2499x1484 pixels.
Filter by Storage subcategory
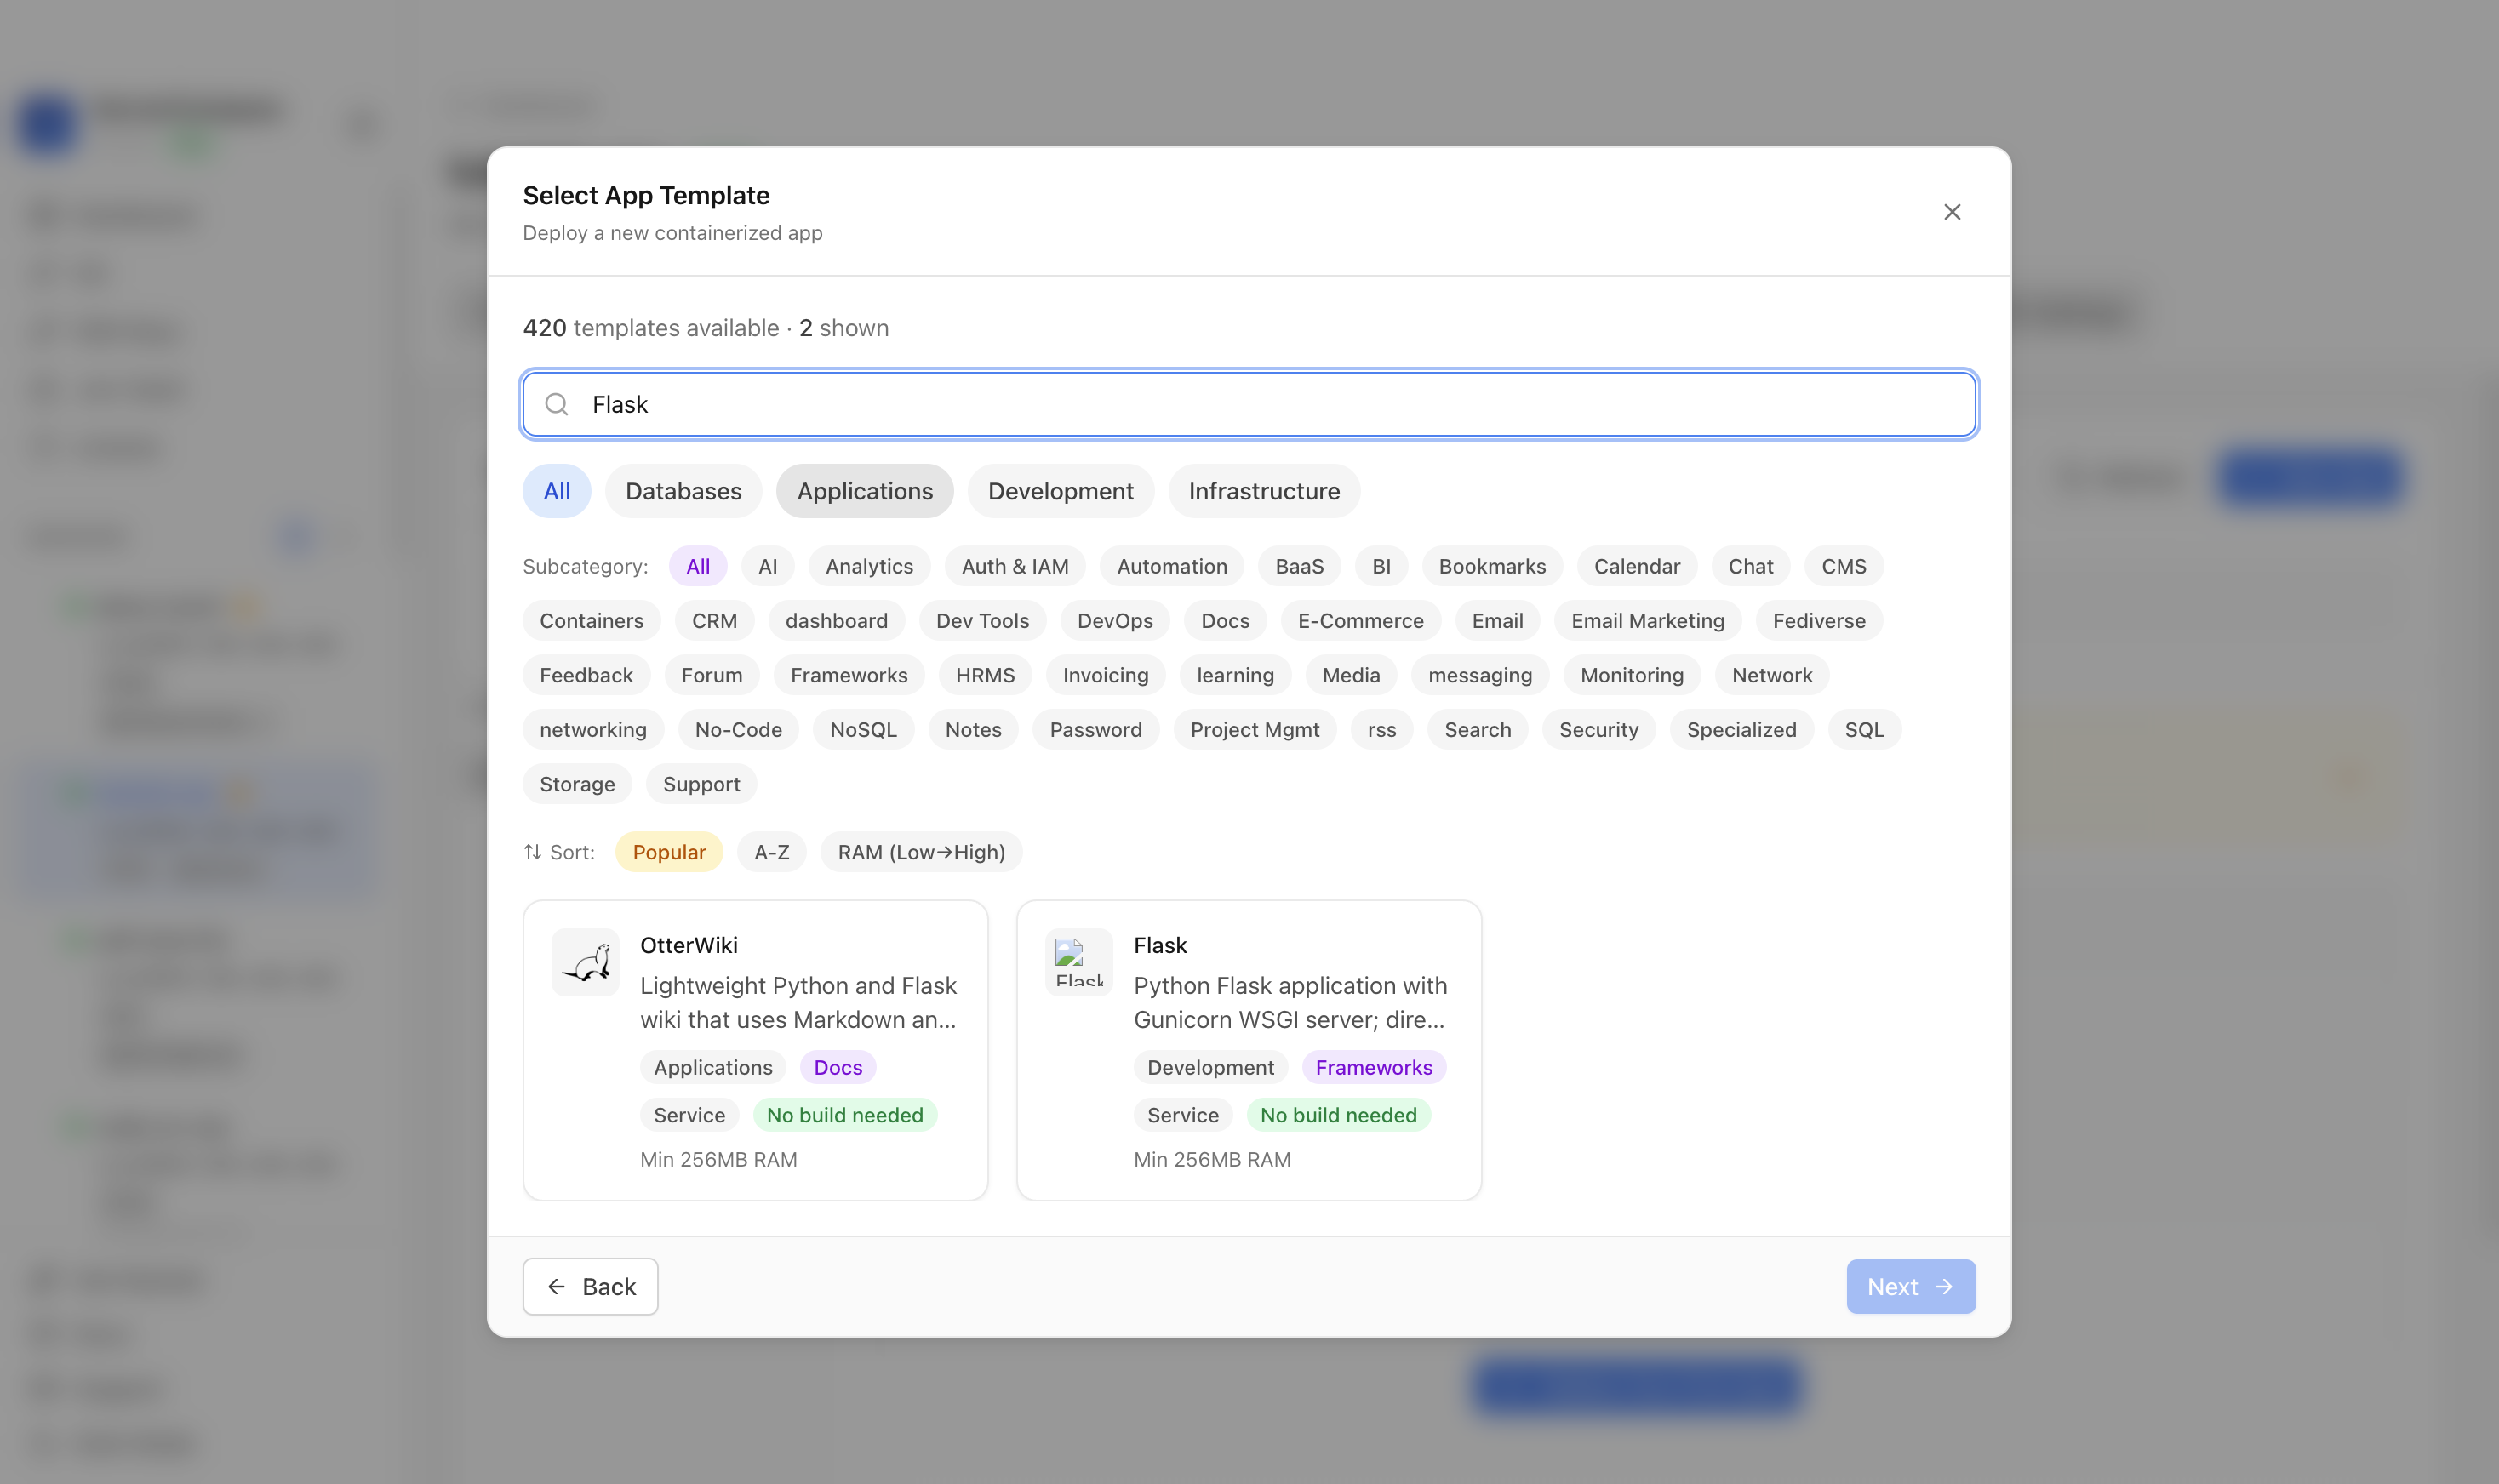tap(577, 784)
